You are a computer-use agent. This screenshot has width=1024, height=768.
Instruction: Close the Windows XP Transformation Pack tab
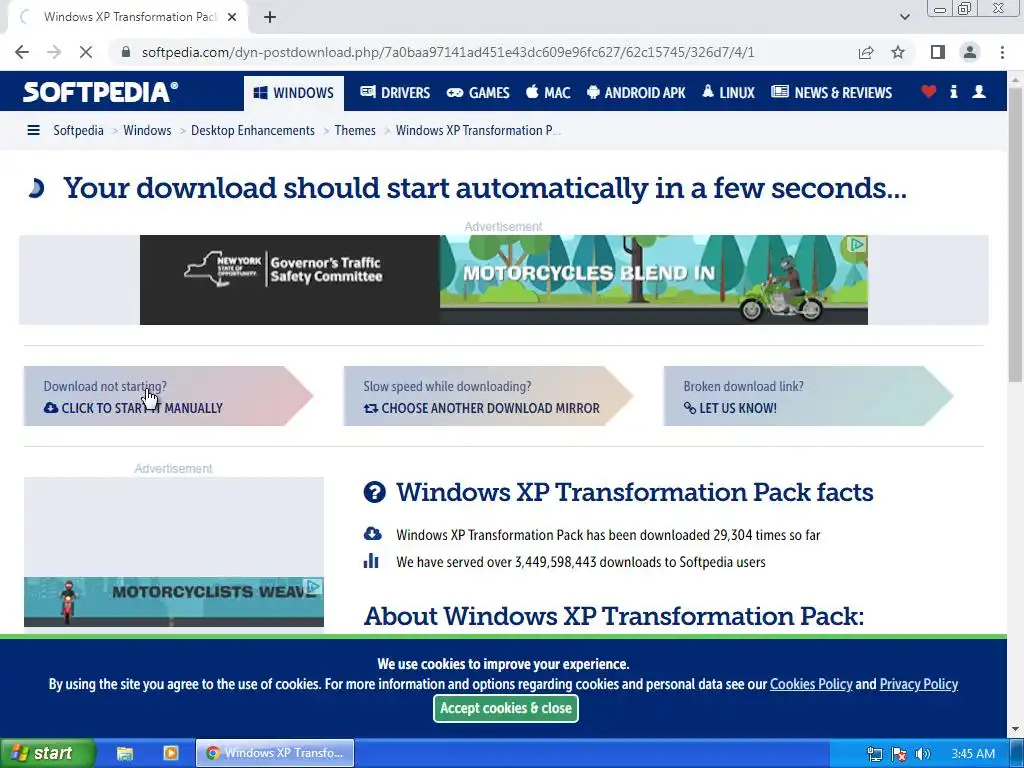(x=232, y=17)
